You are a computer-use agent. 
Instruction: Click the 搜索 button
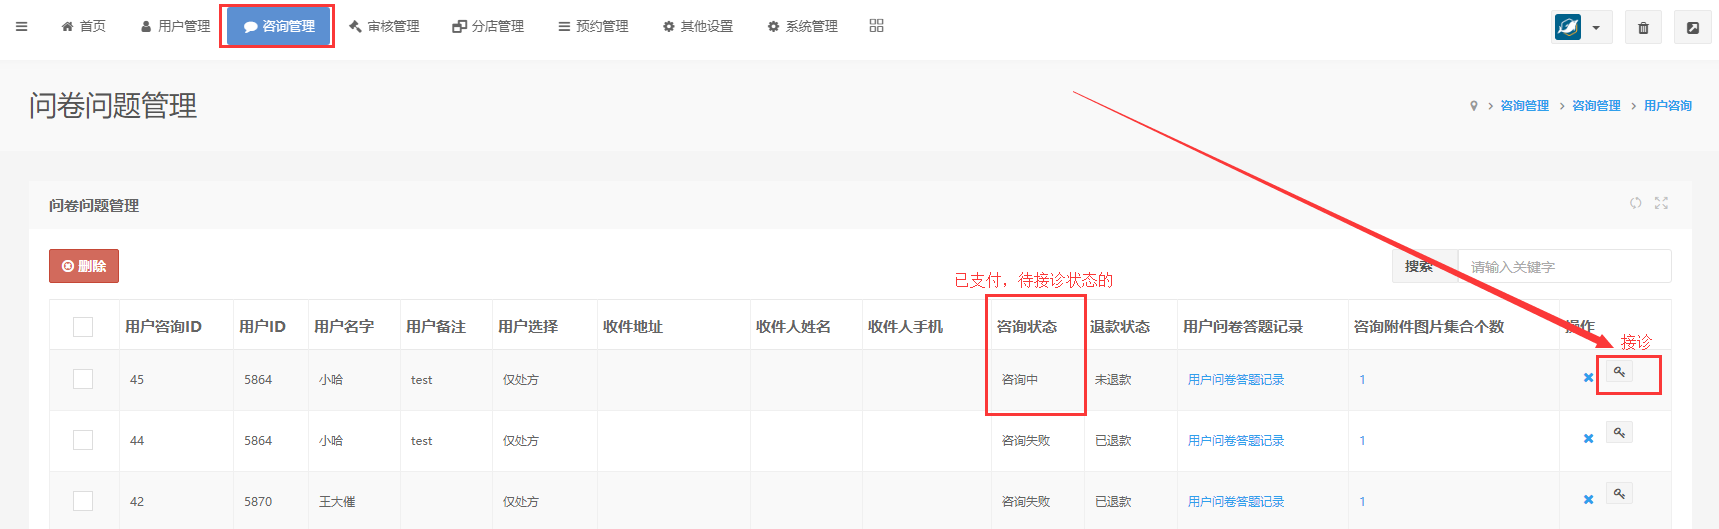pos(1424,266)
